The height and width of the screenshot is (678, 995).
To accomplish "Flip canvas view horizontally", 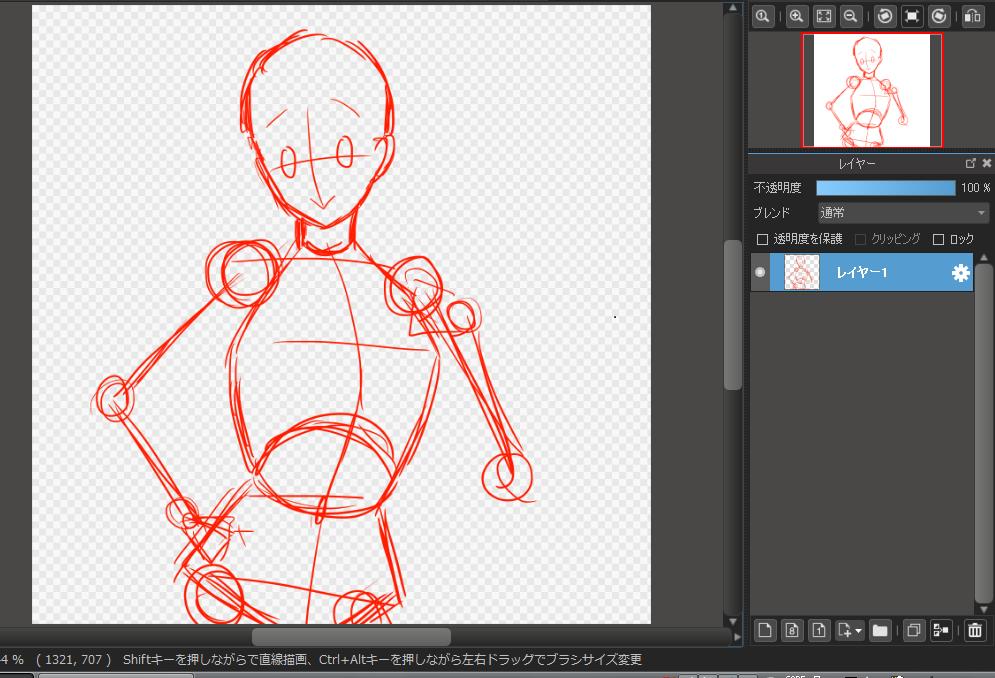I will (972, 16).
